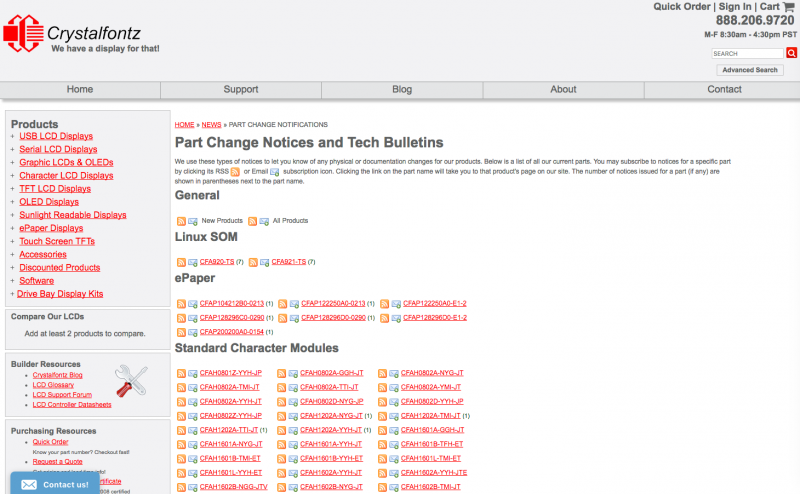800x494 pixels.
Task: Expand OLED Displays plus sign
Action: tap(12, 202)
